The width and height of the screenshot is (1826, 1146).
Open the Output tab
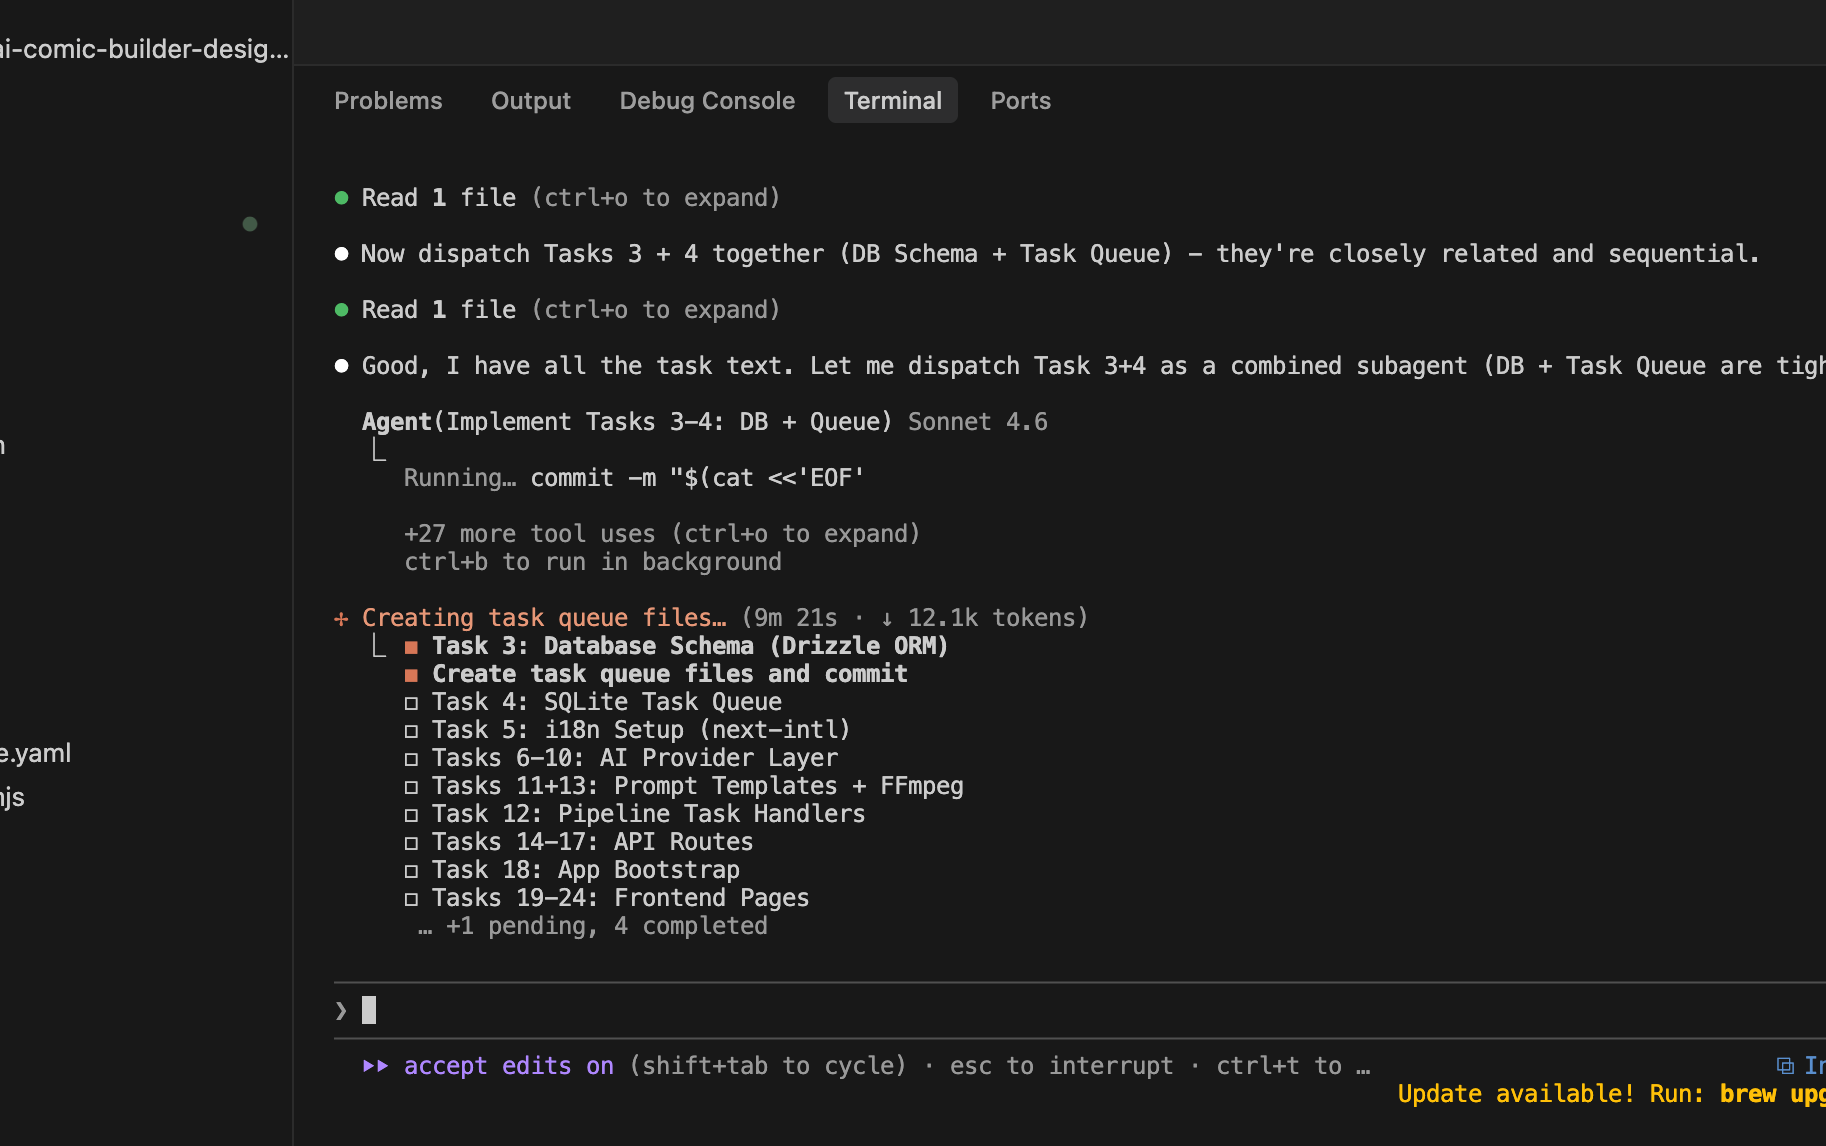530,101
